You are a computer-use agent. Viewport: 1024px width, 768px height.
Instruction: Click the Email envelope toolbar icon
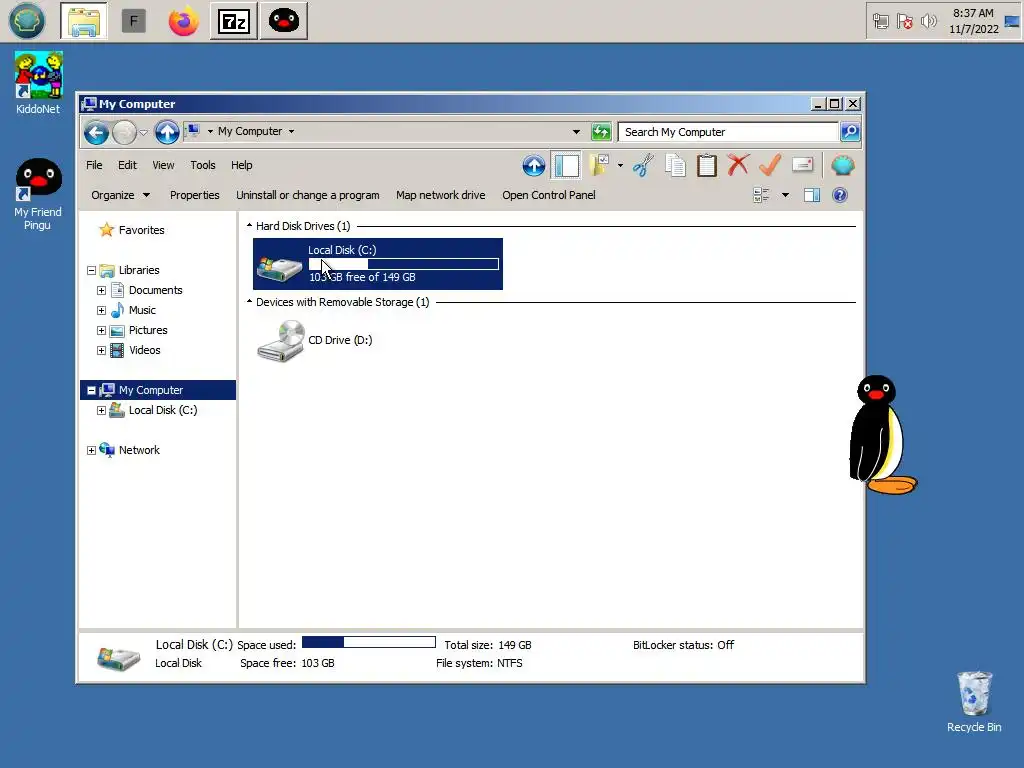click(803, 165)
